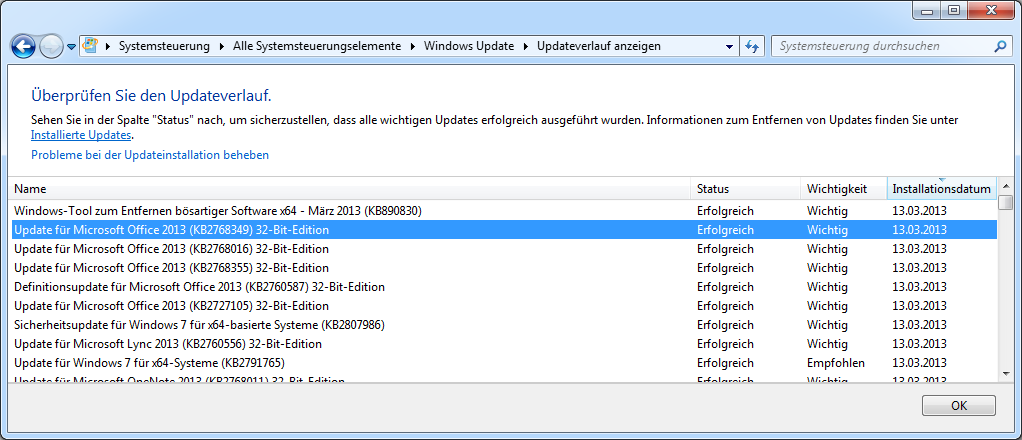Select Office 2013 update KB2768355 row
1022x440 pixels.
pyautogui.click(x=503, y=267)
